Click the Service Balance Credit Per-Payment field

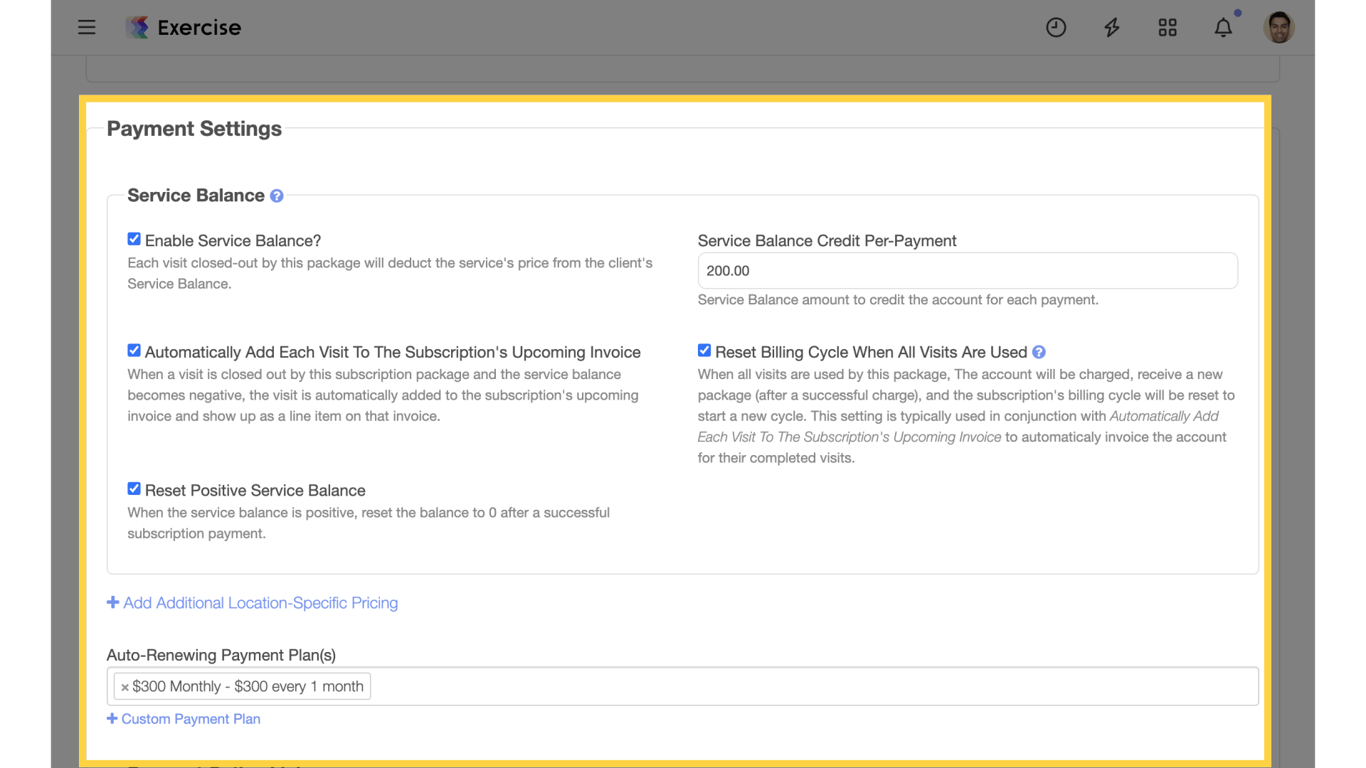pos(967,270)
